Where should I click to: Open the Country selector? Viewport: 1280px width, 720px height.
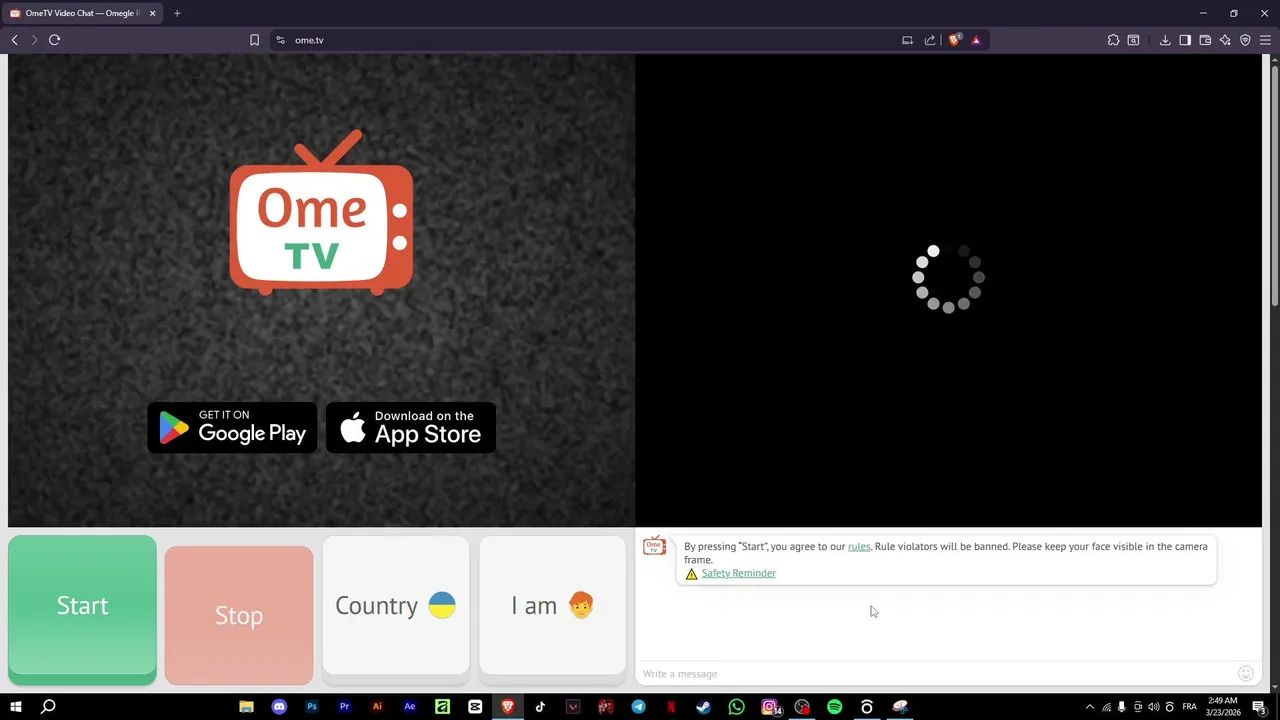[x=396, y=606]
